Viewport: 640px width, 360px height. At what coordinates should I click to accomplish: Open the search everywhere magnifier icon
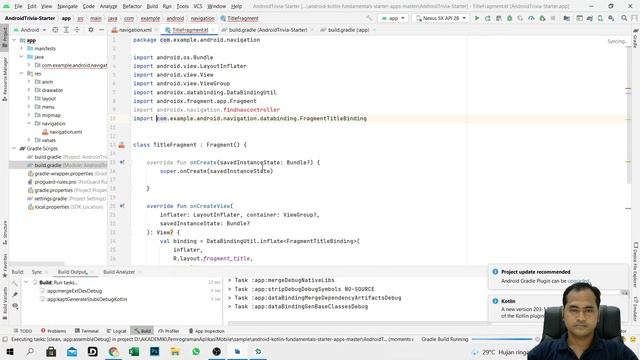[x=624, y=18]
